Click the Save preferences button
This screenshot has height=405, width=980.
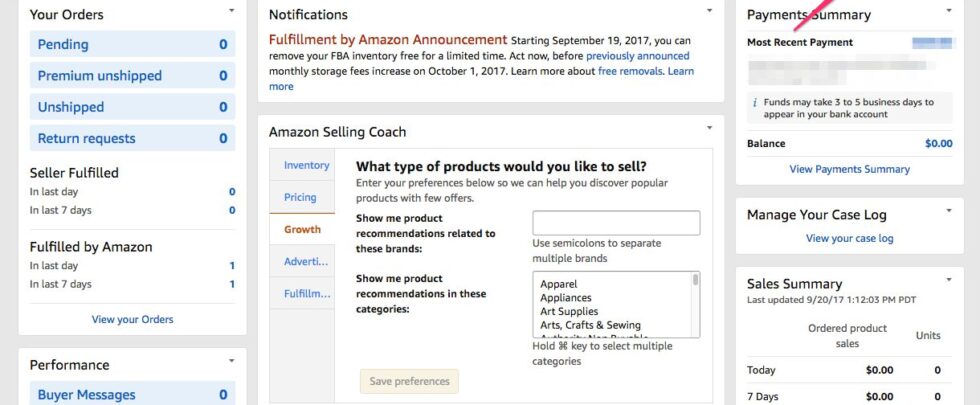coord(409,381)
